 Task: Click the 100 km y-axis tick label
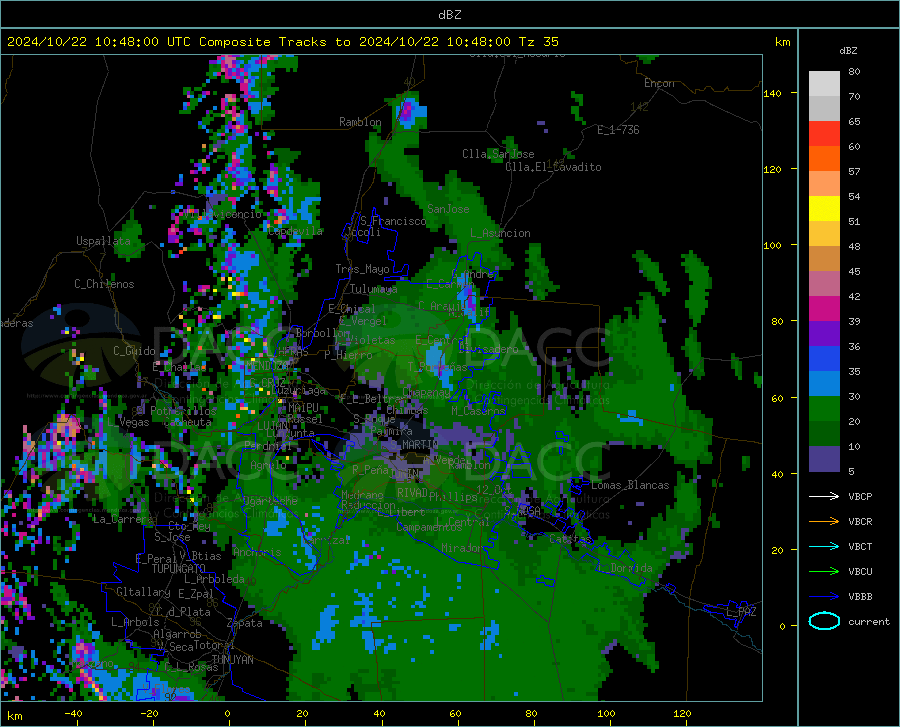coord(772,246)
